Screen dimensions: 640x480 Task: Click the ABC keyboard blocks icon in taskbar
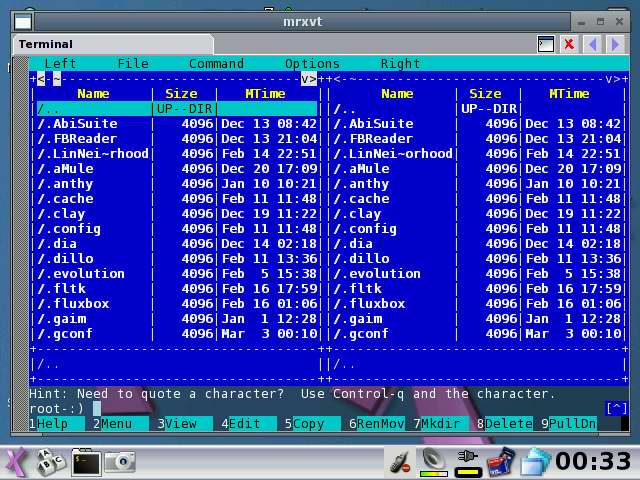(x=50, y=461)
